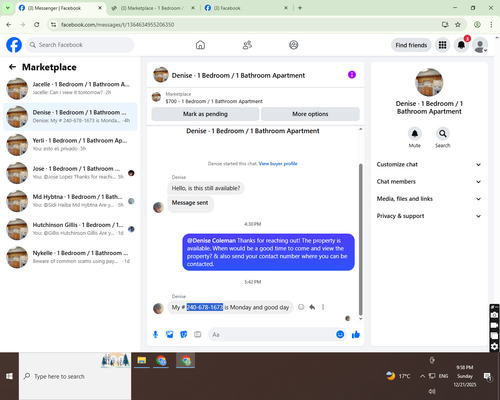
Task: Open the Groups icon in top navigation
Action: click(294, 45)
